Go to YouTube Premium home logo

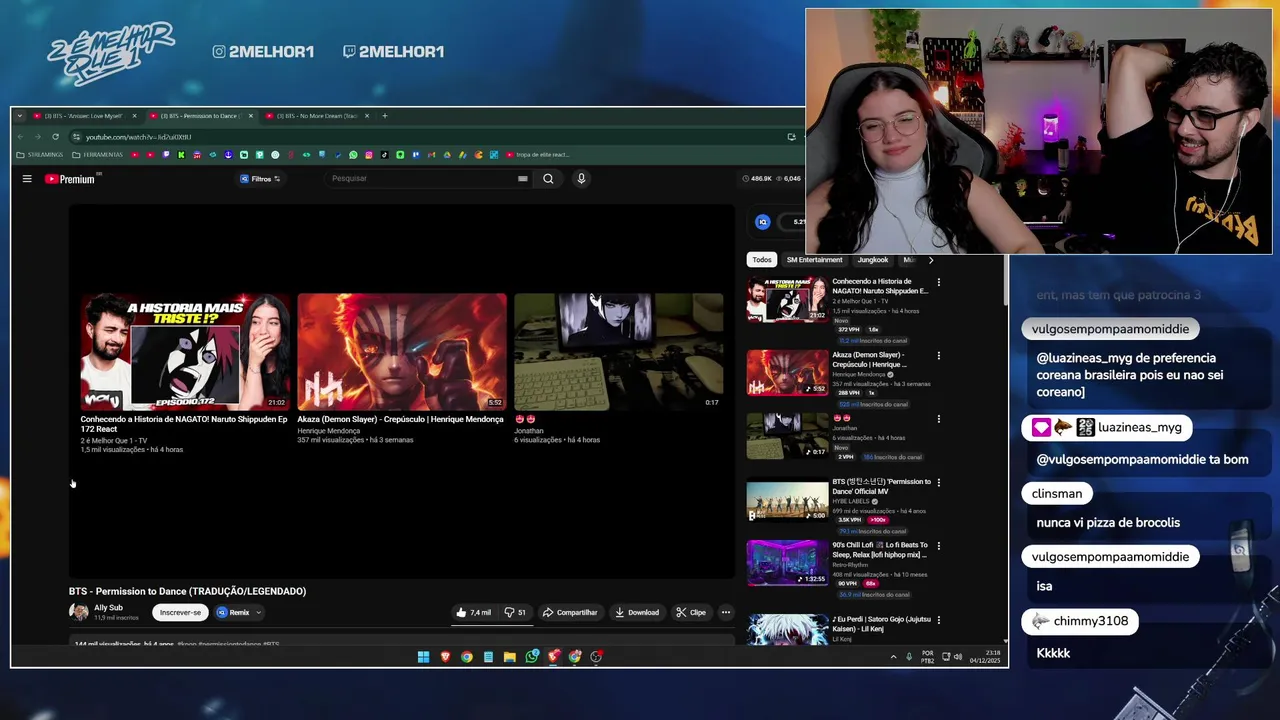(x=70, y=179)
